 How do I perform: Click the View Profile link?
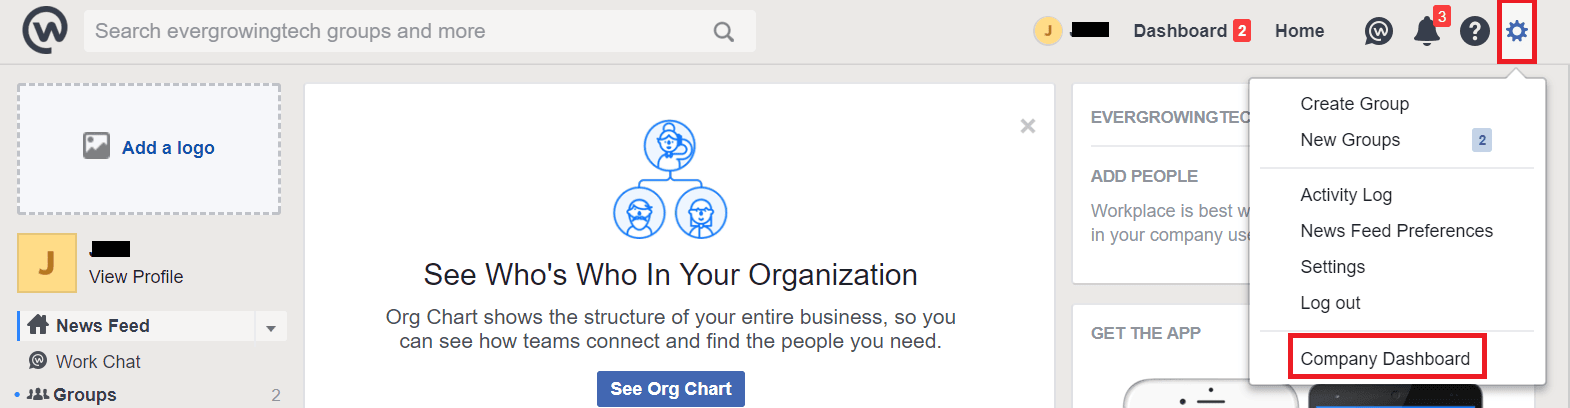[x=136, y=277]
